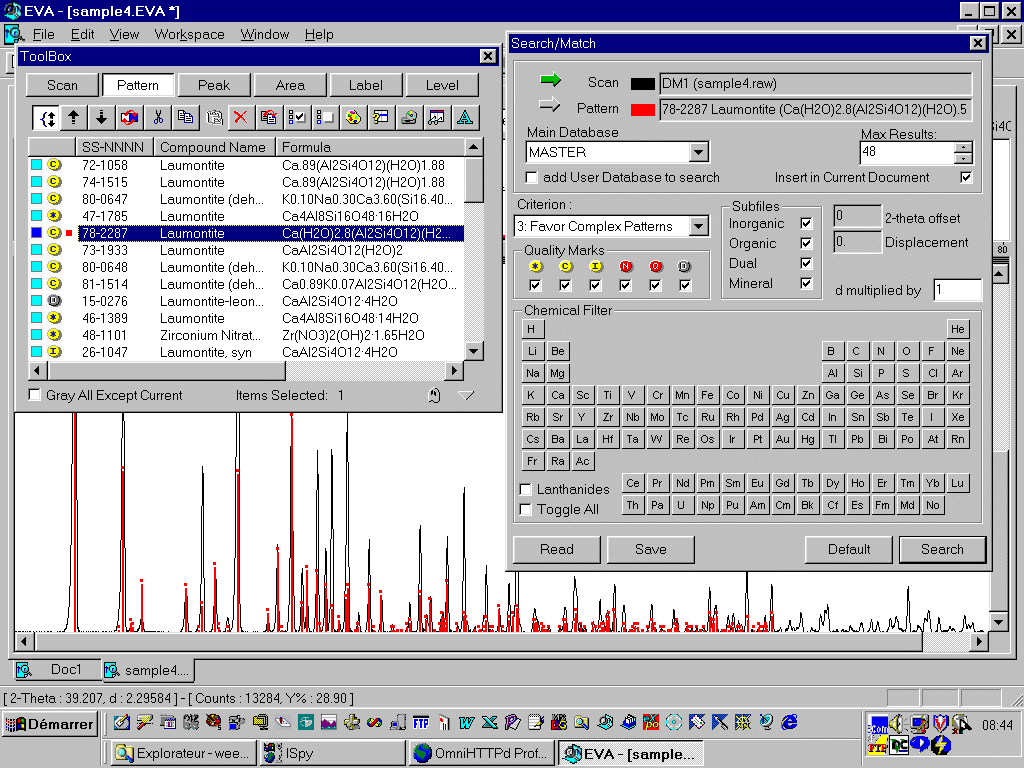Enable the Lanthanides checkbox

point(526,489)
